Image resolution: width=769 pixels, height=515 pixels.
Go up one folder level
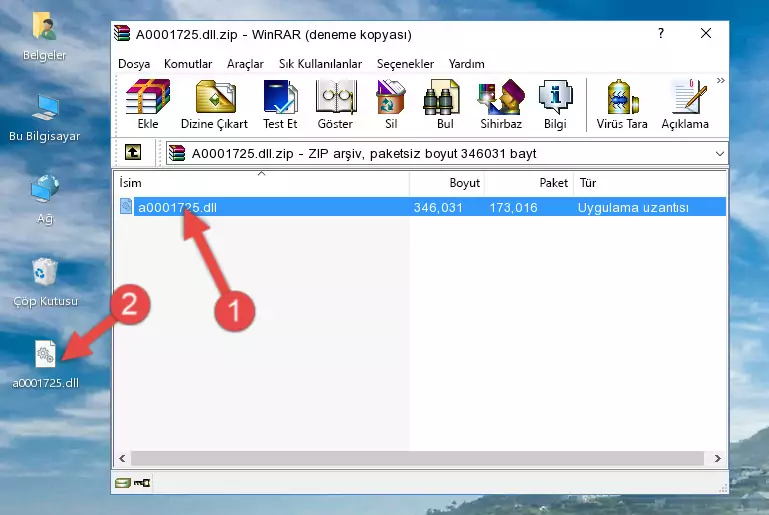pyautogui.click(x=133, y=153)
